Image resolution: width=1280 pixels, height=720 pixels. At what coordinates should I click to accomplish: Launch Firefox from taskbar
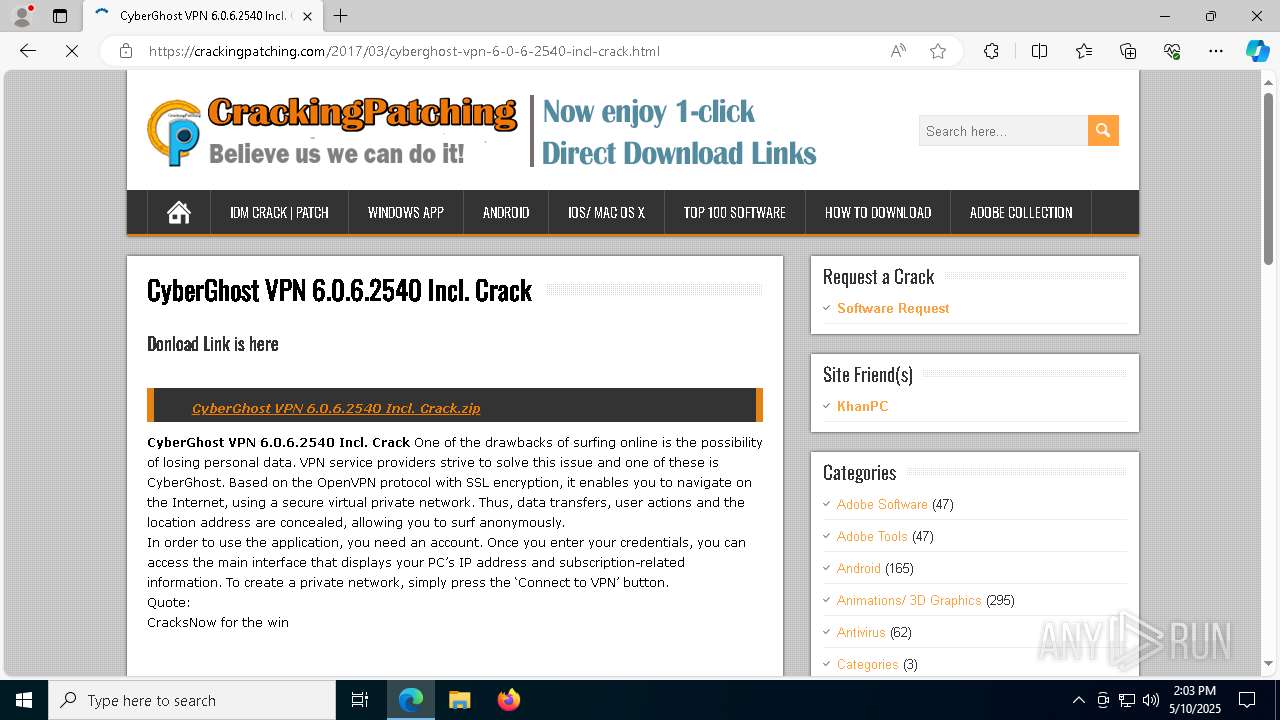[508, 700]
